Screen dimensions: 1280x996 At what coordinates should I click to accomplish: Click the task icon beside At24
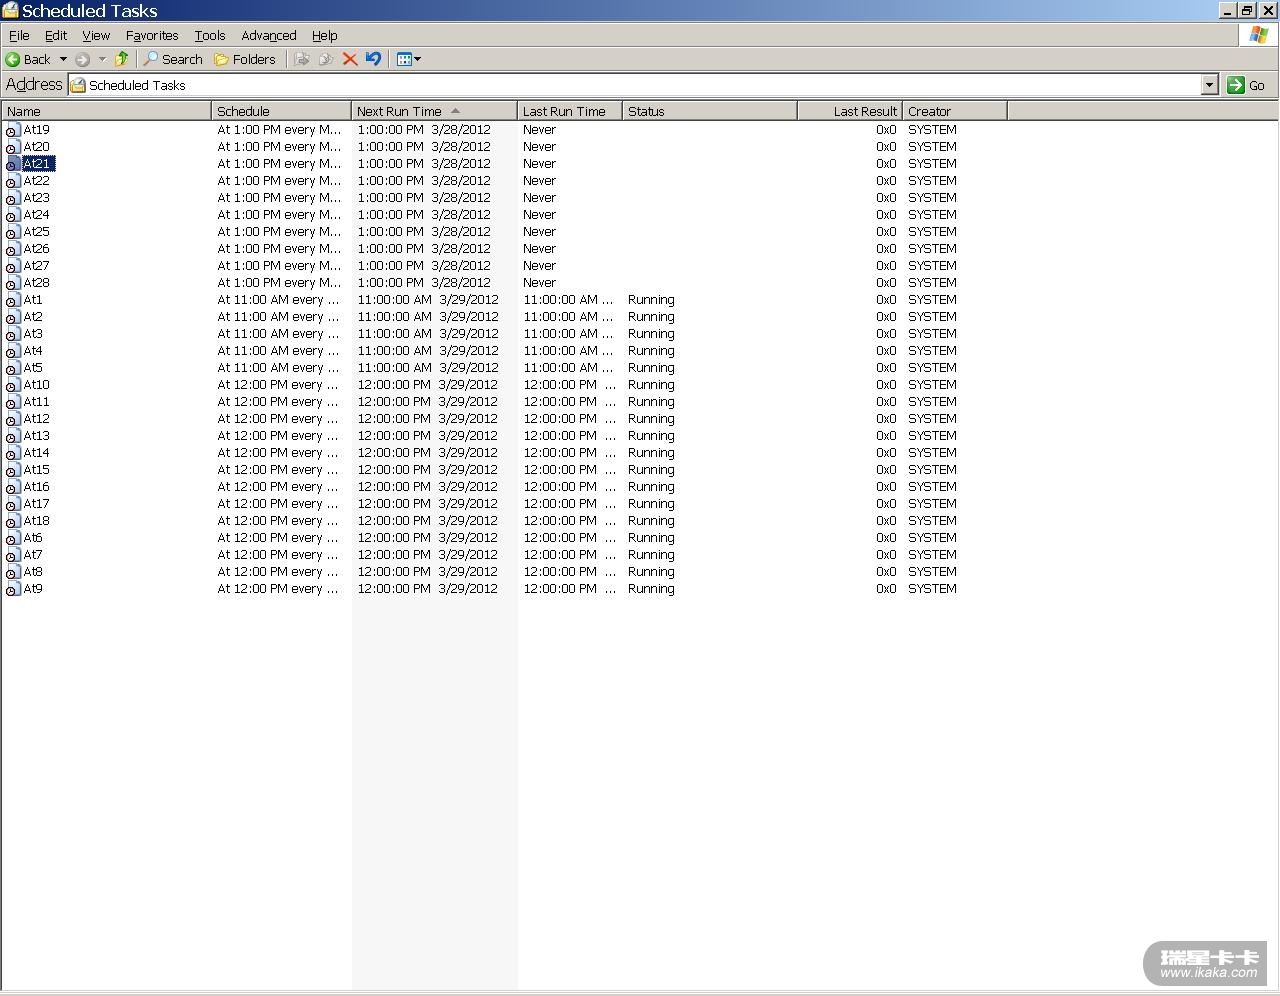(13, 215)
